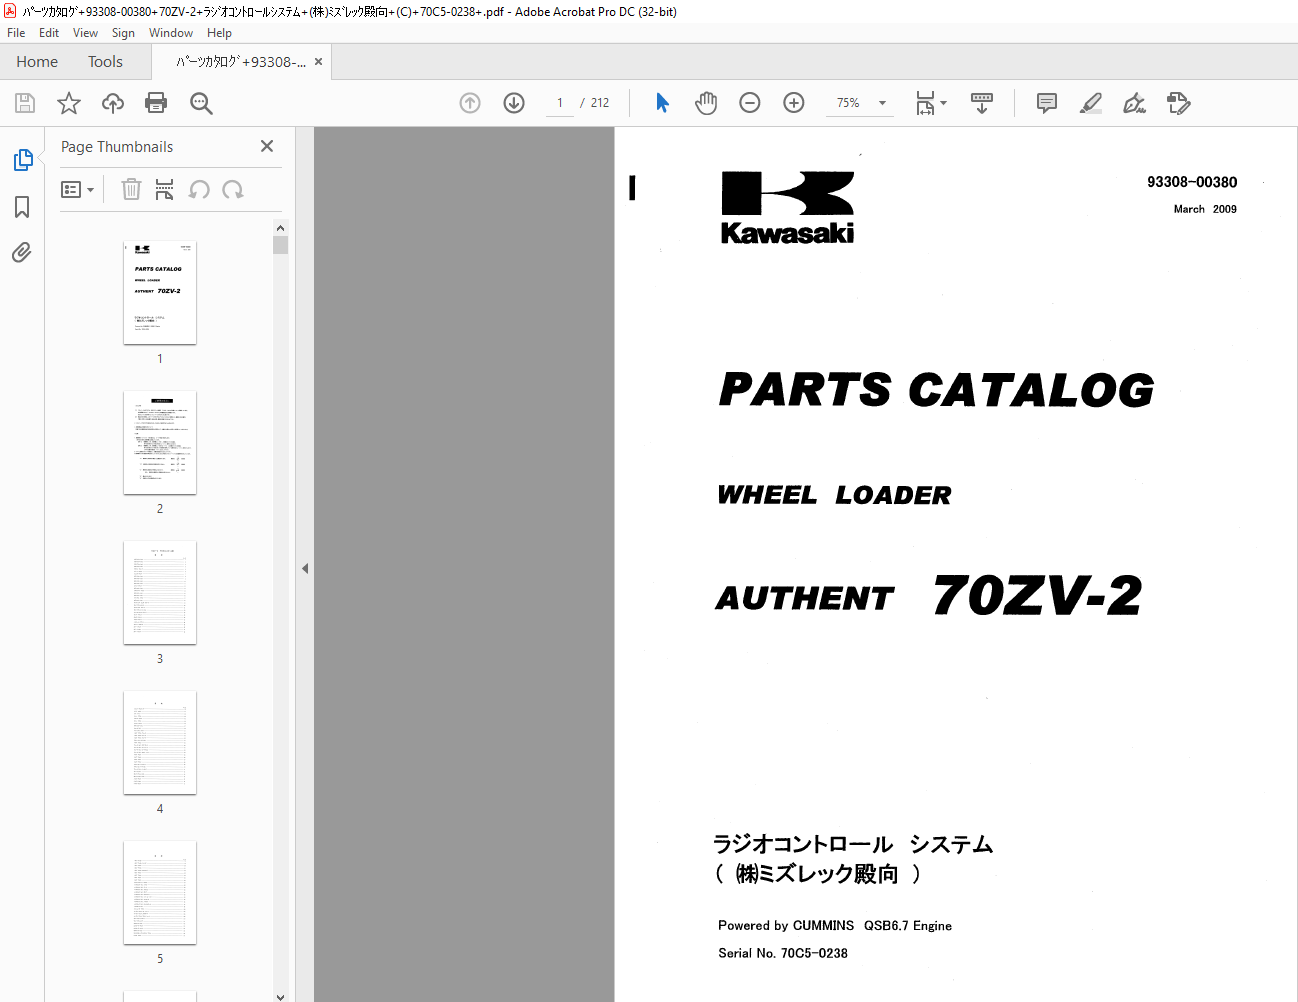The height and width of the screenshot is (1002, 1298).
Task: Select page 2 thumbnail
Action: (x=160, y=442)
